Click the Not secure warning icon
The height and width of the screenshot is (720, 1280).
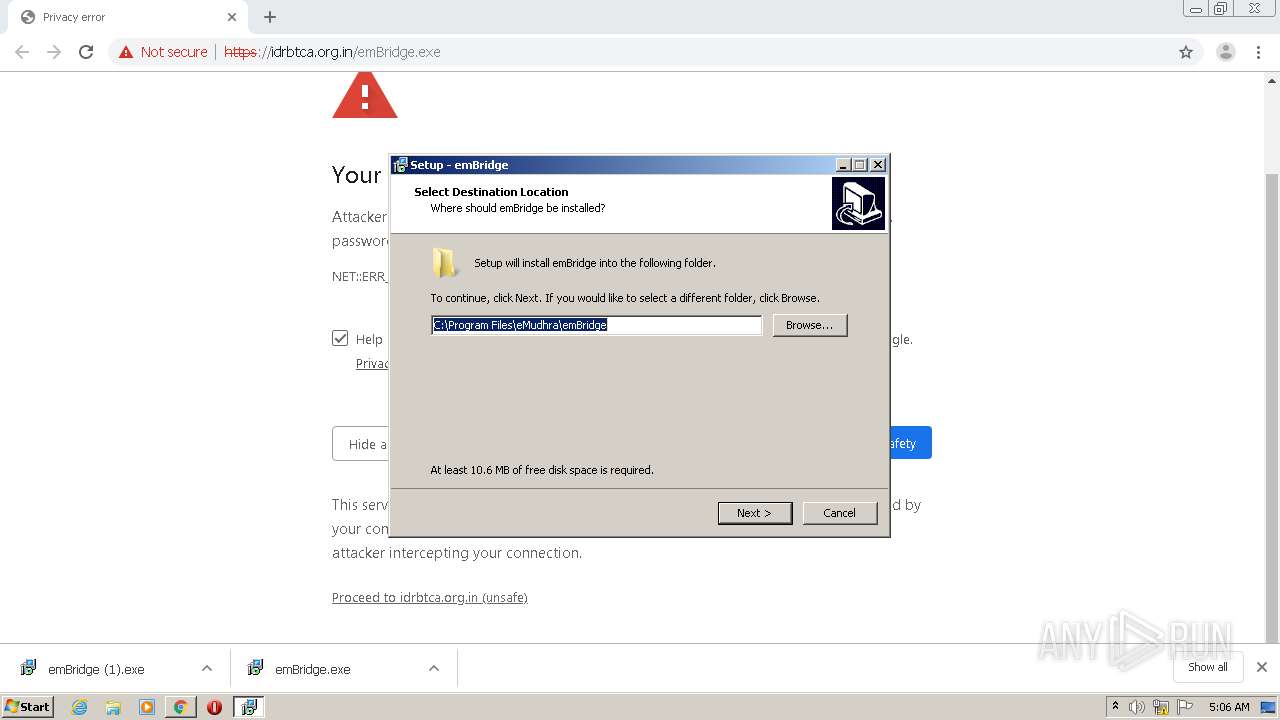pyautogui.click(x=126, y=52)
